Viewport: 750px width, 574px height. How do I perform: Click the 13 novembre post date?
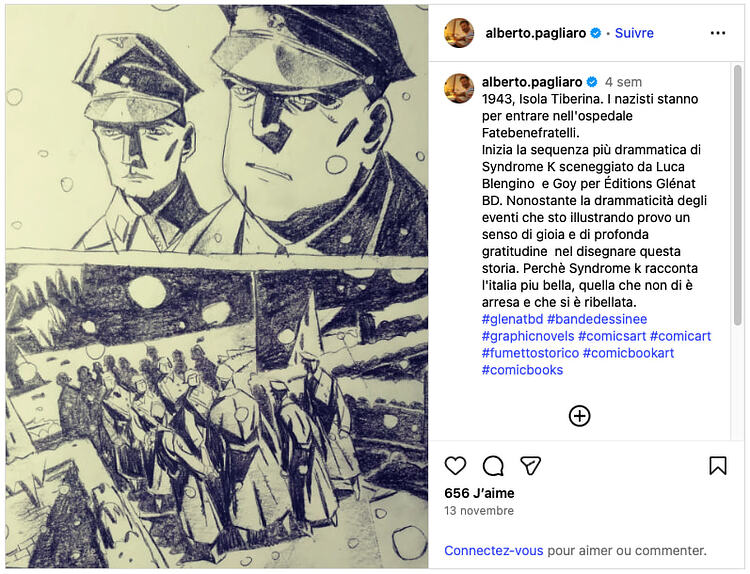point(479,511)
